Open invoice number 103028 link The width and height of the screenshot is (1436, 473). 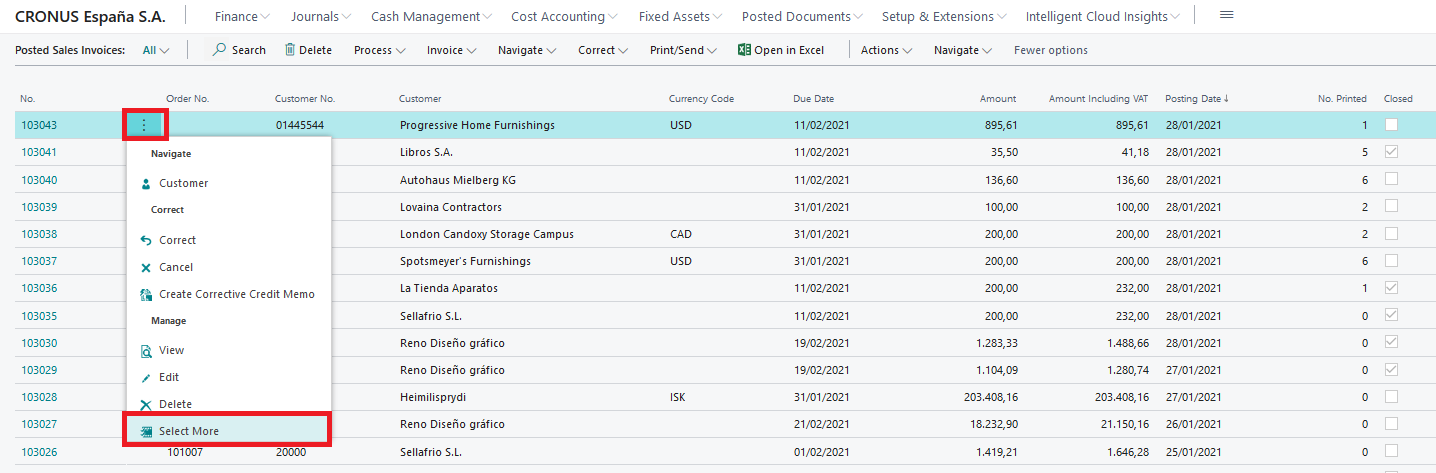39,397
